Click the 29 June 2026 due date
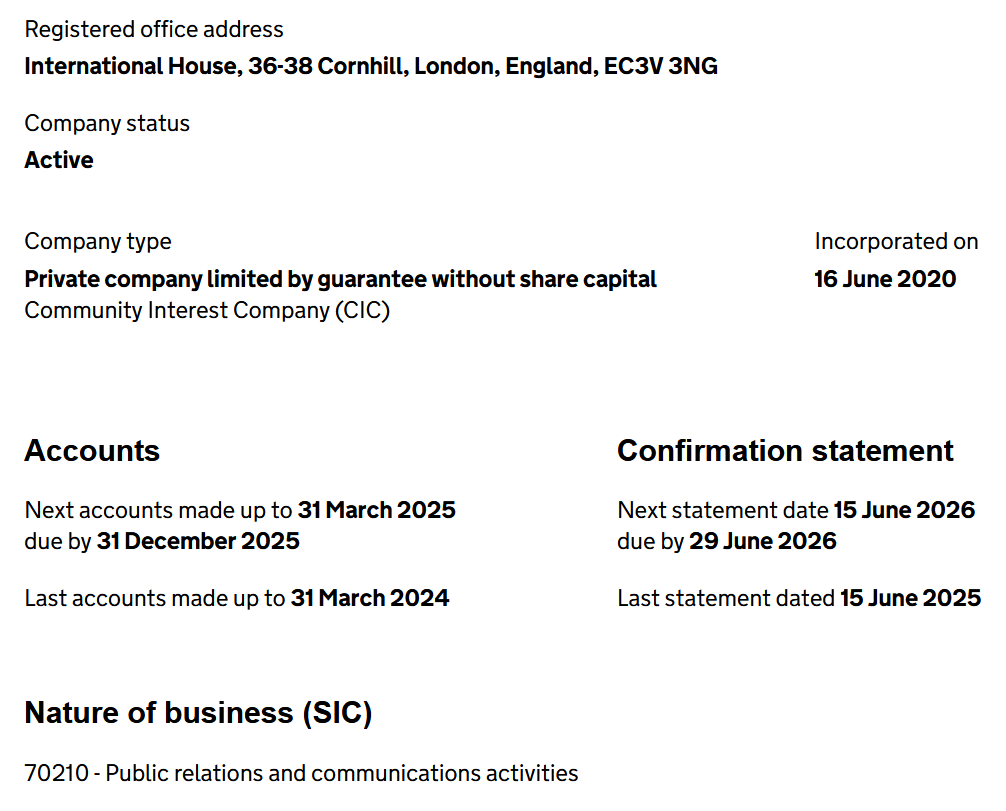 click(763, 541)
